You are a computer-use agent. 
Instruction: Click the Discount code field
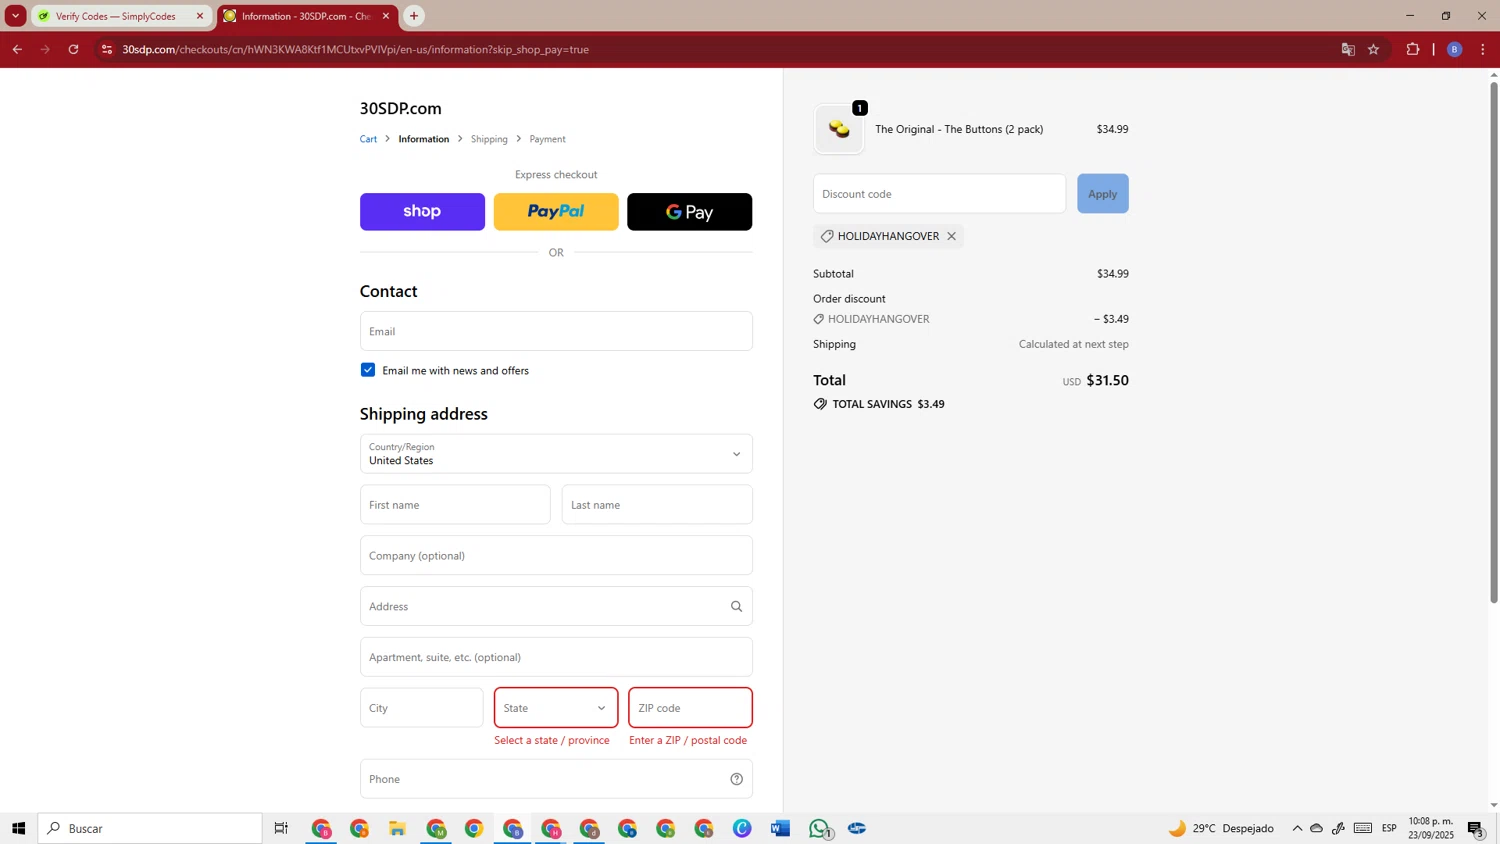pyautogui.click(x=939, y=194)
